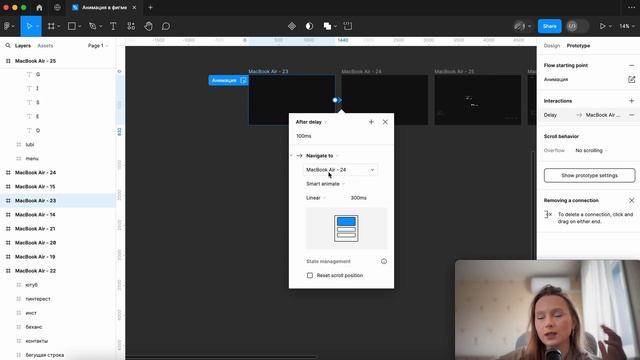The image size is (640, 360).
Task: Remove the flow starting point
Action: pos(631,65)
